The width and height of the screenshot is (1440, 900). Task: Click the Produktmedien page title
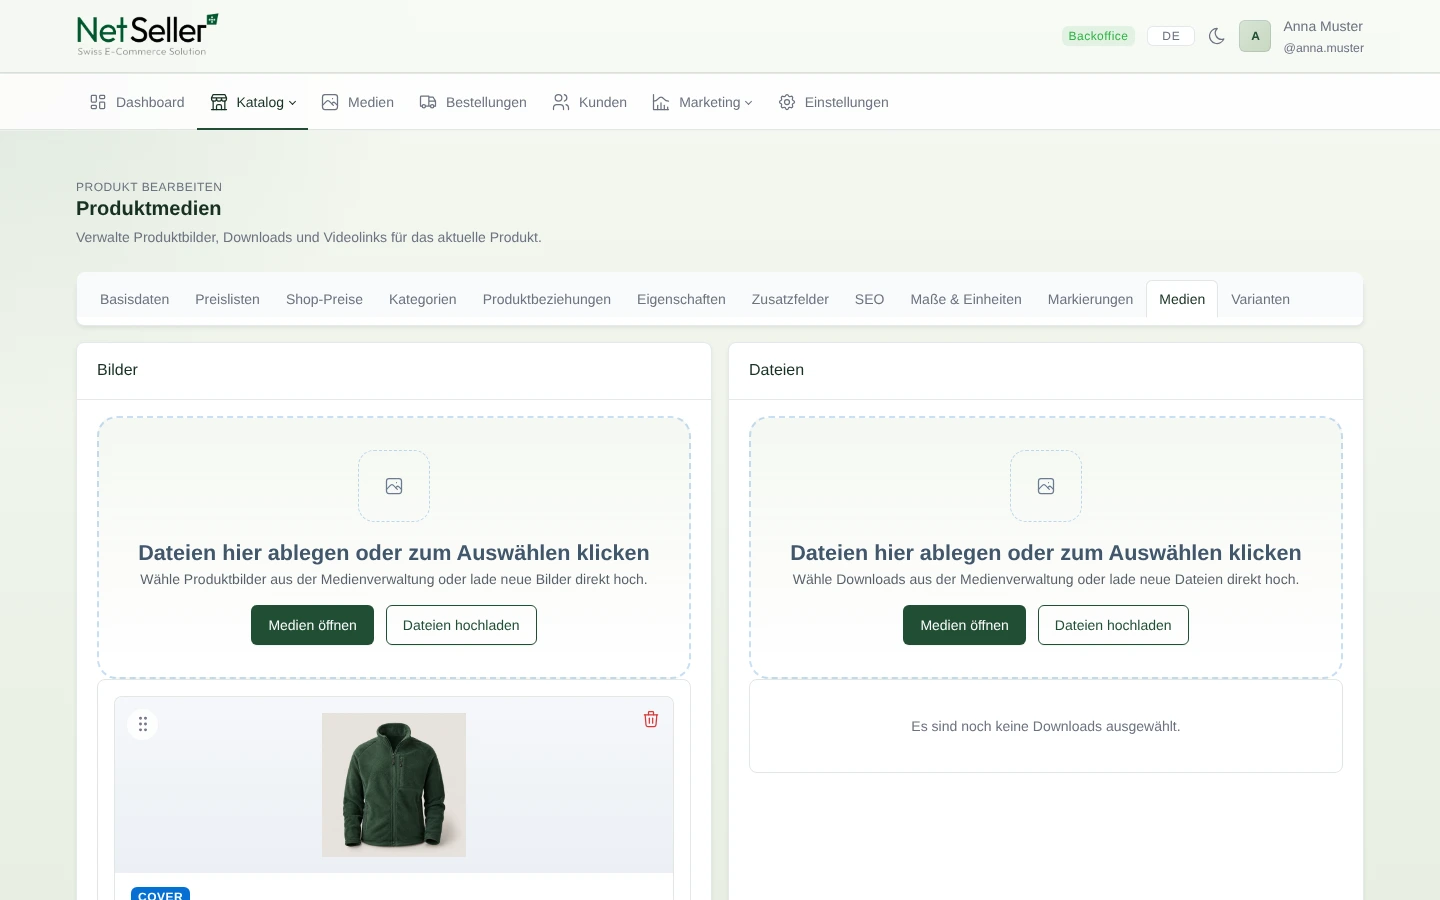pos(149,208)
